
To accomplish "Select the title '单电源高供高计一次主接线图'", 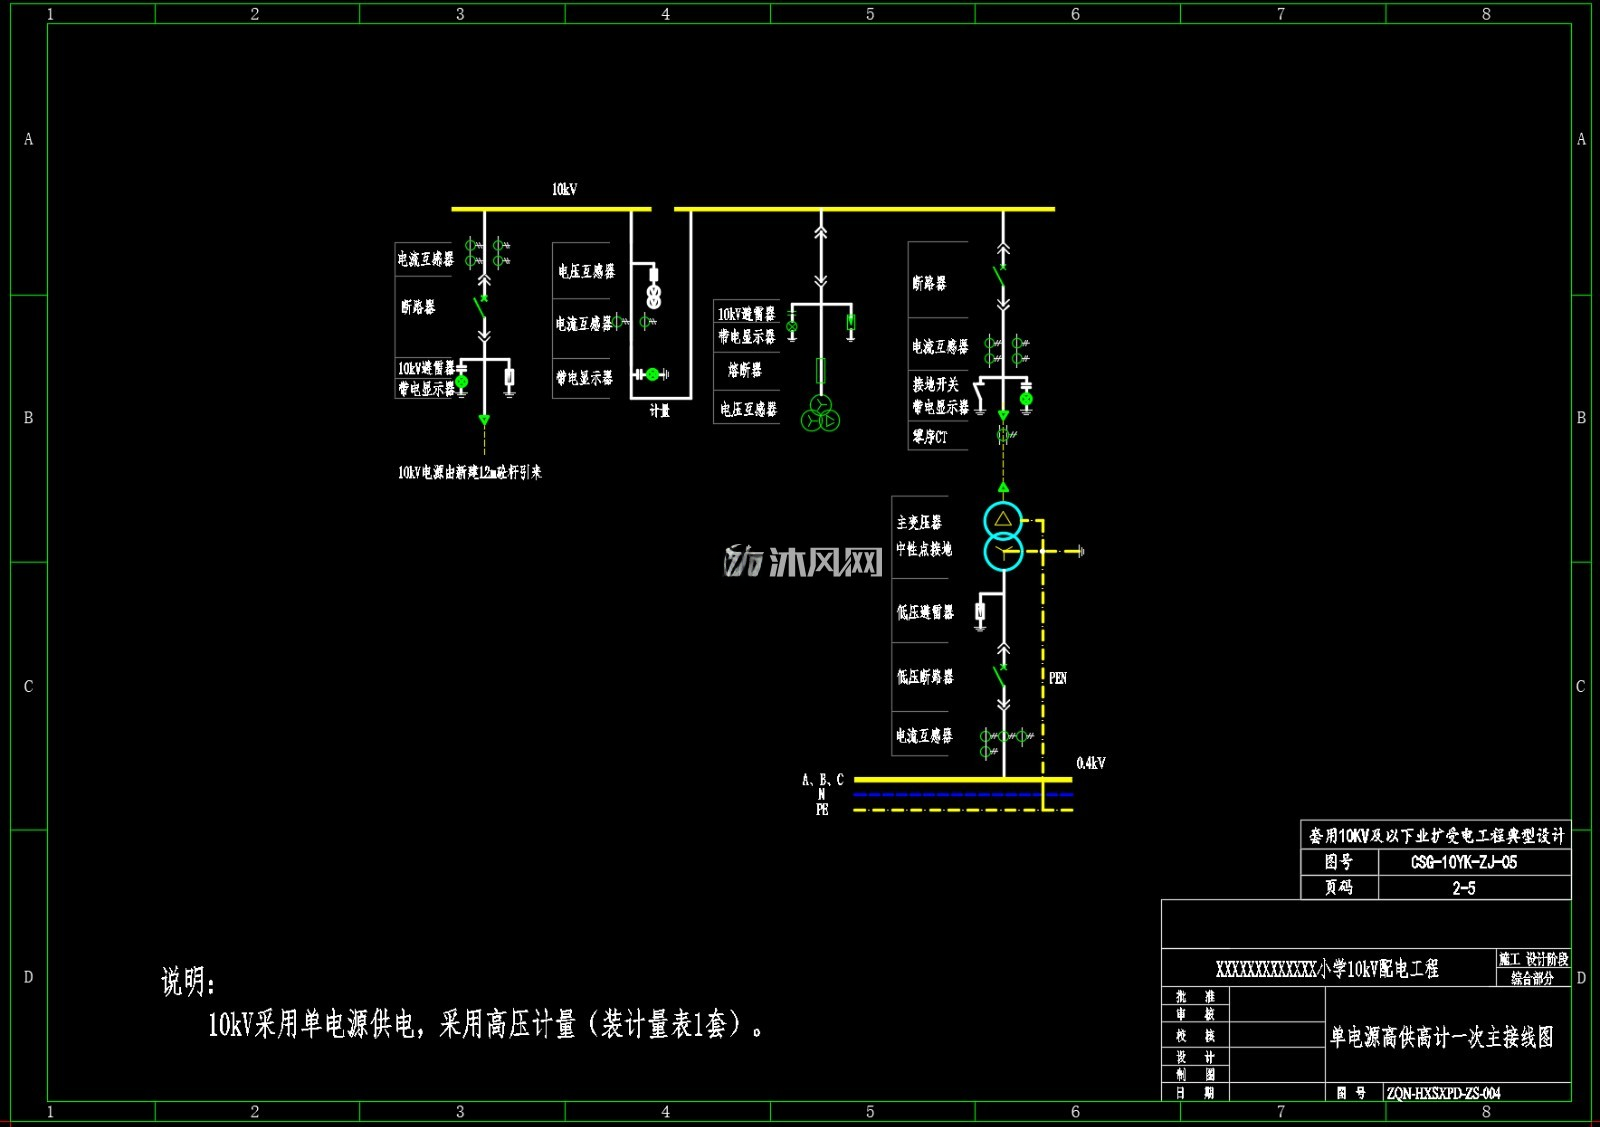I will pyautogui.click(x=1442, y=1037).
